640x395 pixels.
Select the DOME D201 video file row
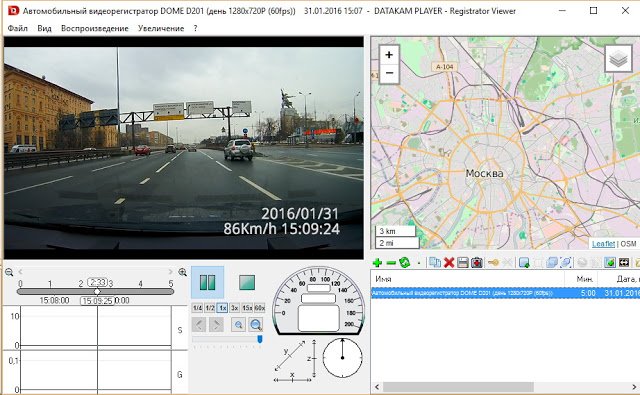click(x=505, y=293)
